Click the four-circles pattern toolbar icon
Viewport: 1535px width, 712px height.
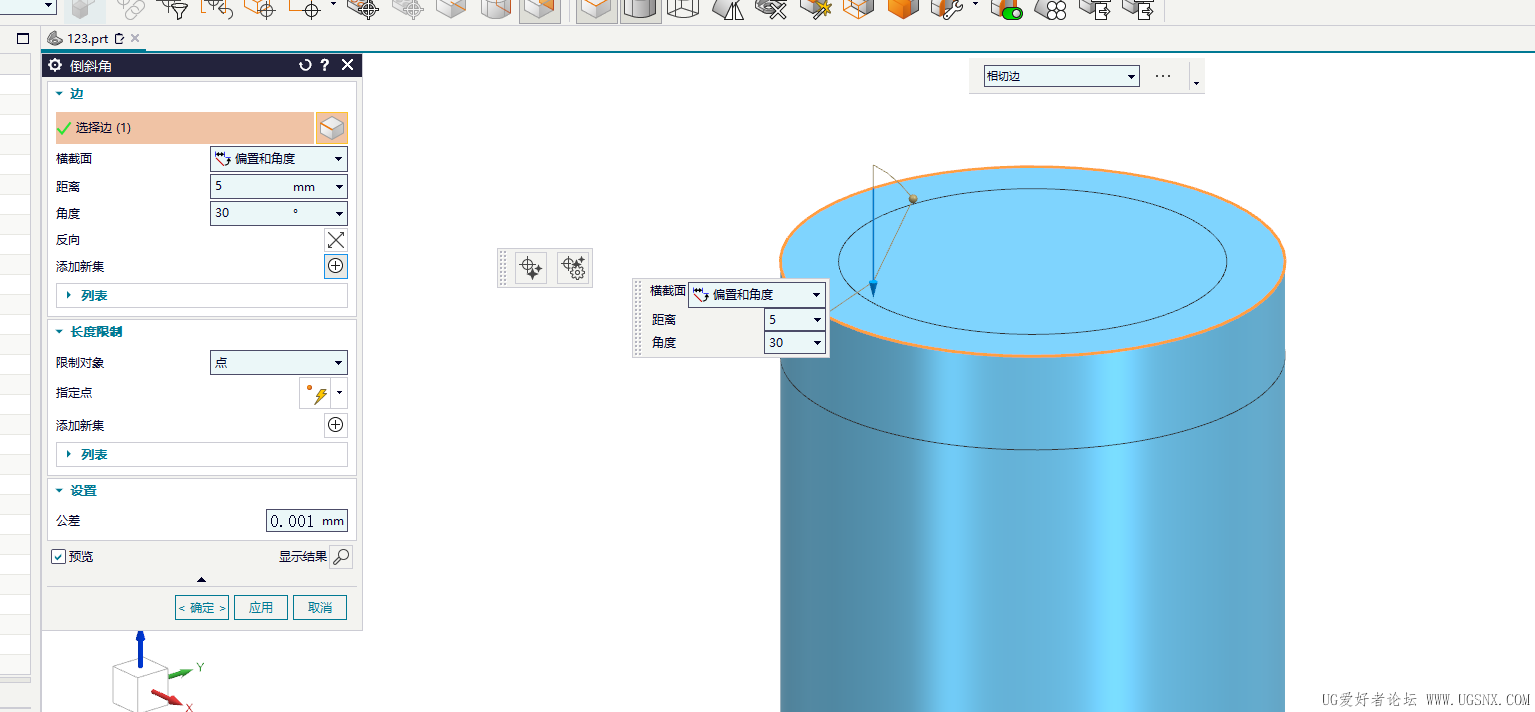pos(1051,10)
